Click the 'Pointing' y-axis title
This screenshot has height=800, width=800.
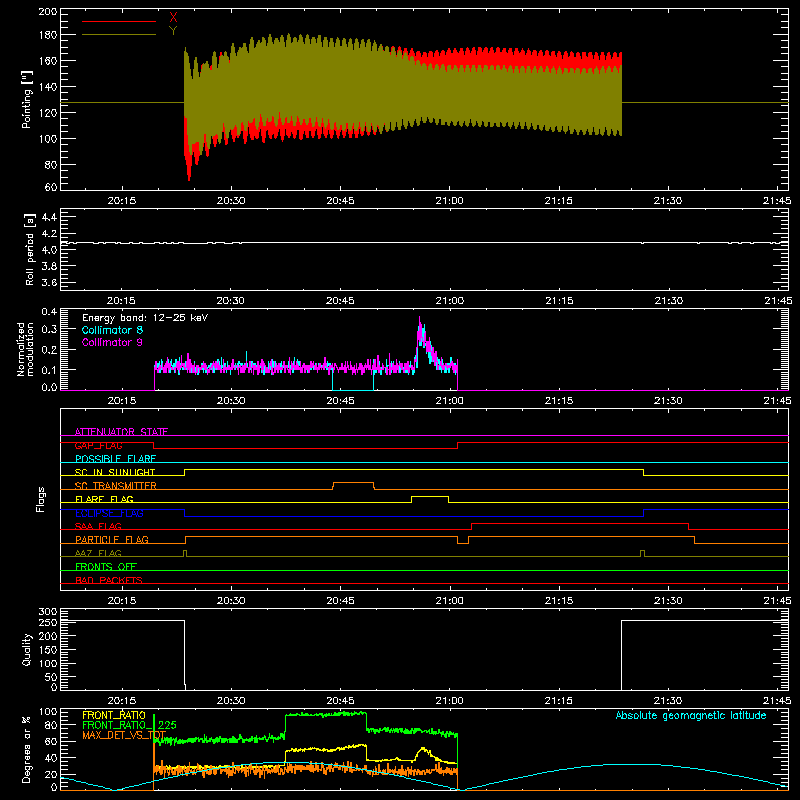(x=27, y=99)
